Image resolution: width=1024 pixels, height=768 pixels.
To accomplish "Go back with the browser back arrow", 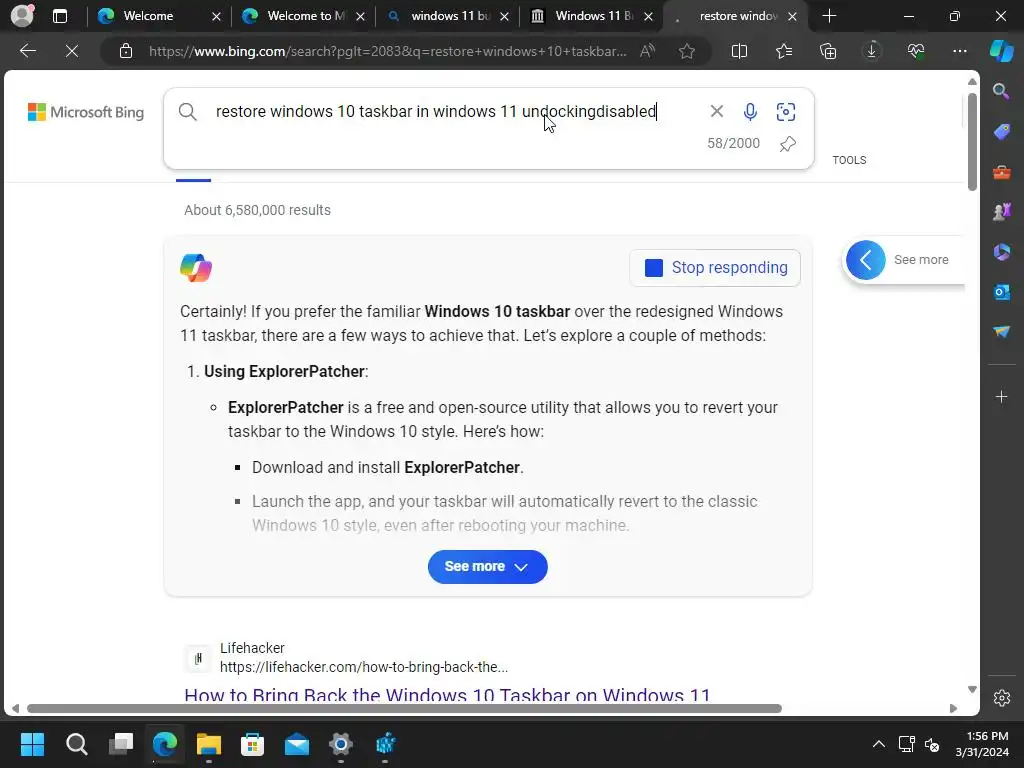I will click(27, 51).
